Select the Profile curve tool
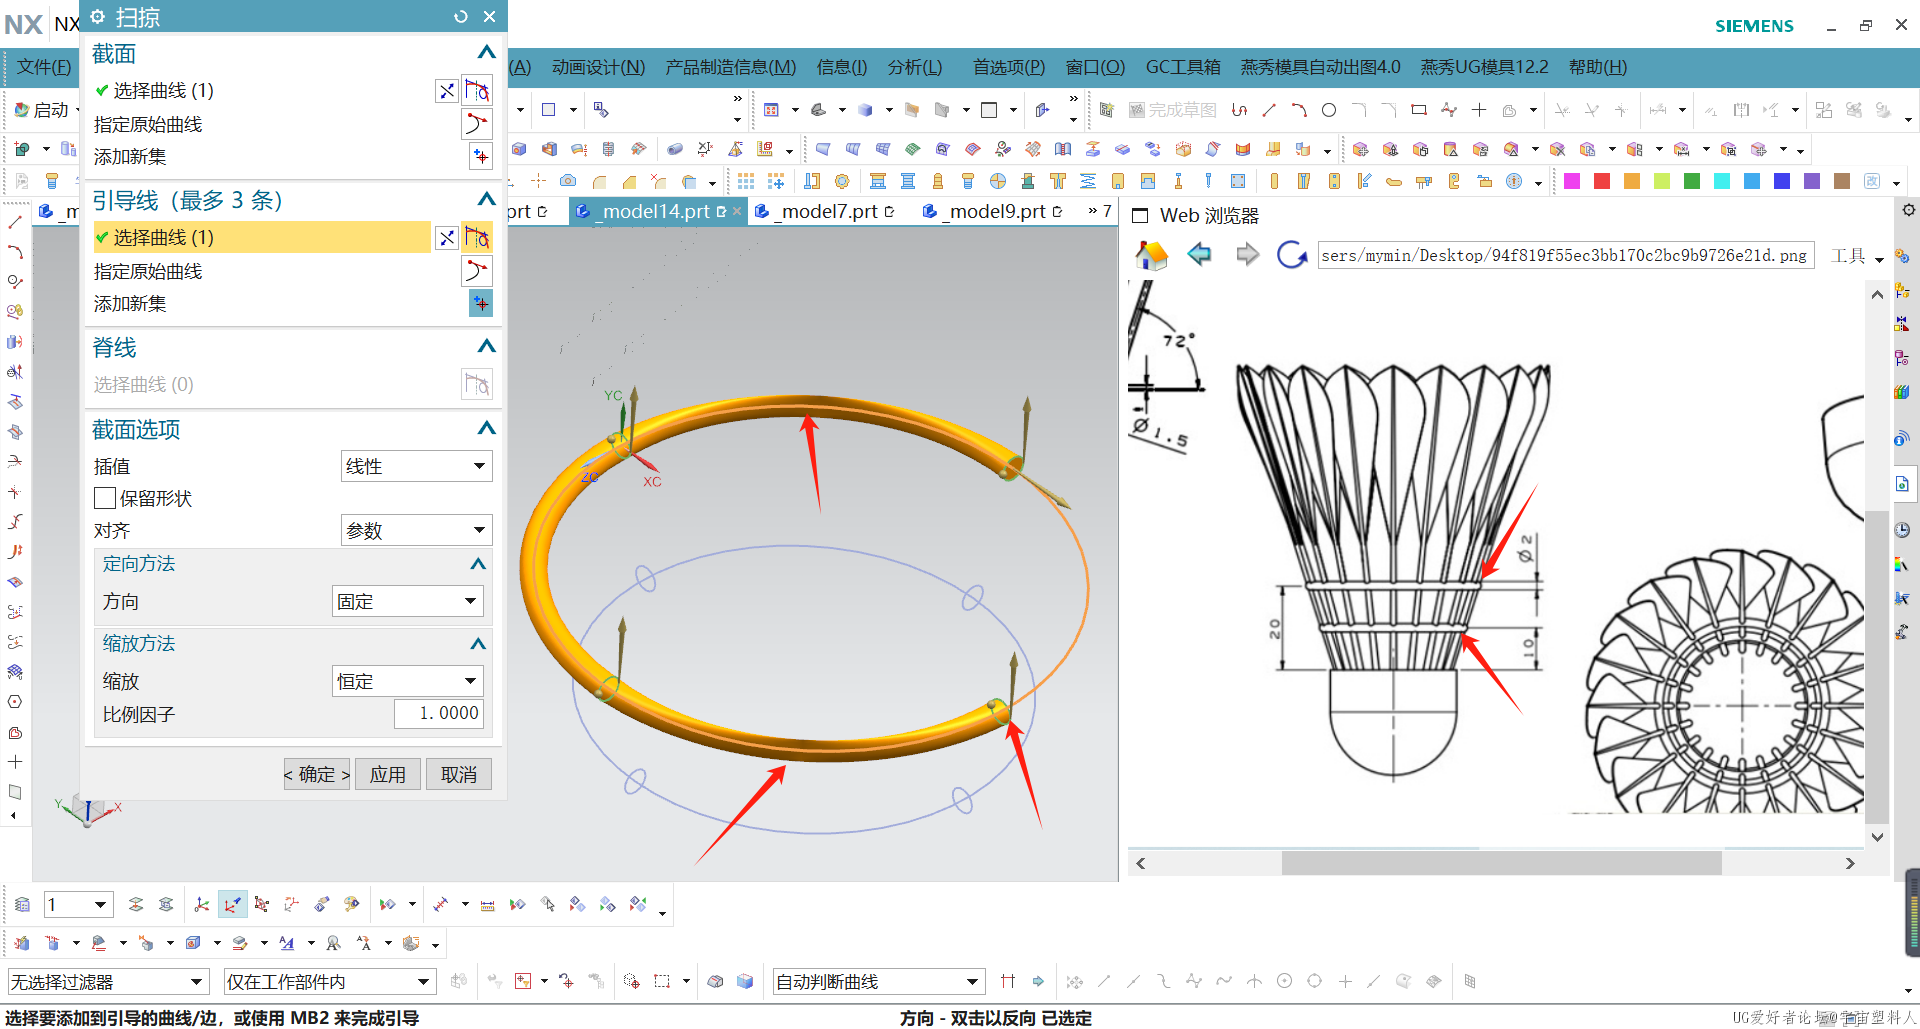1920x1029 pixels. point(1240,110)
